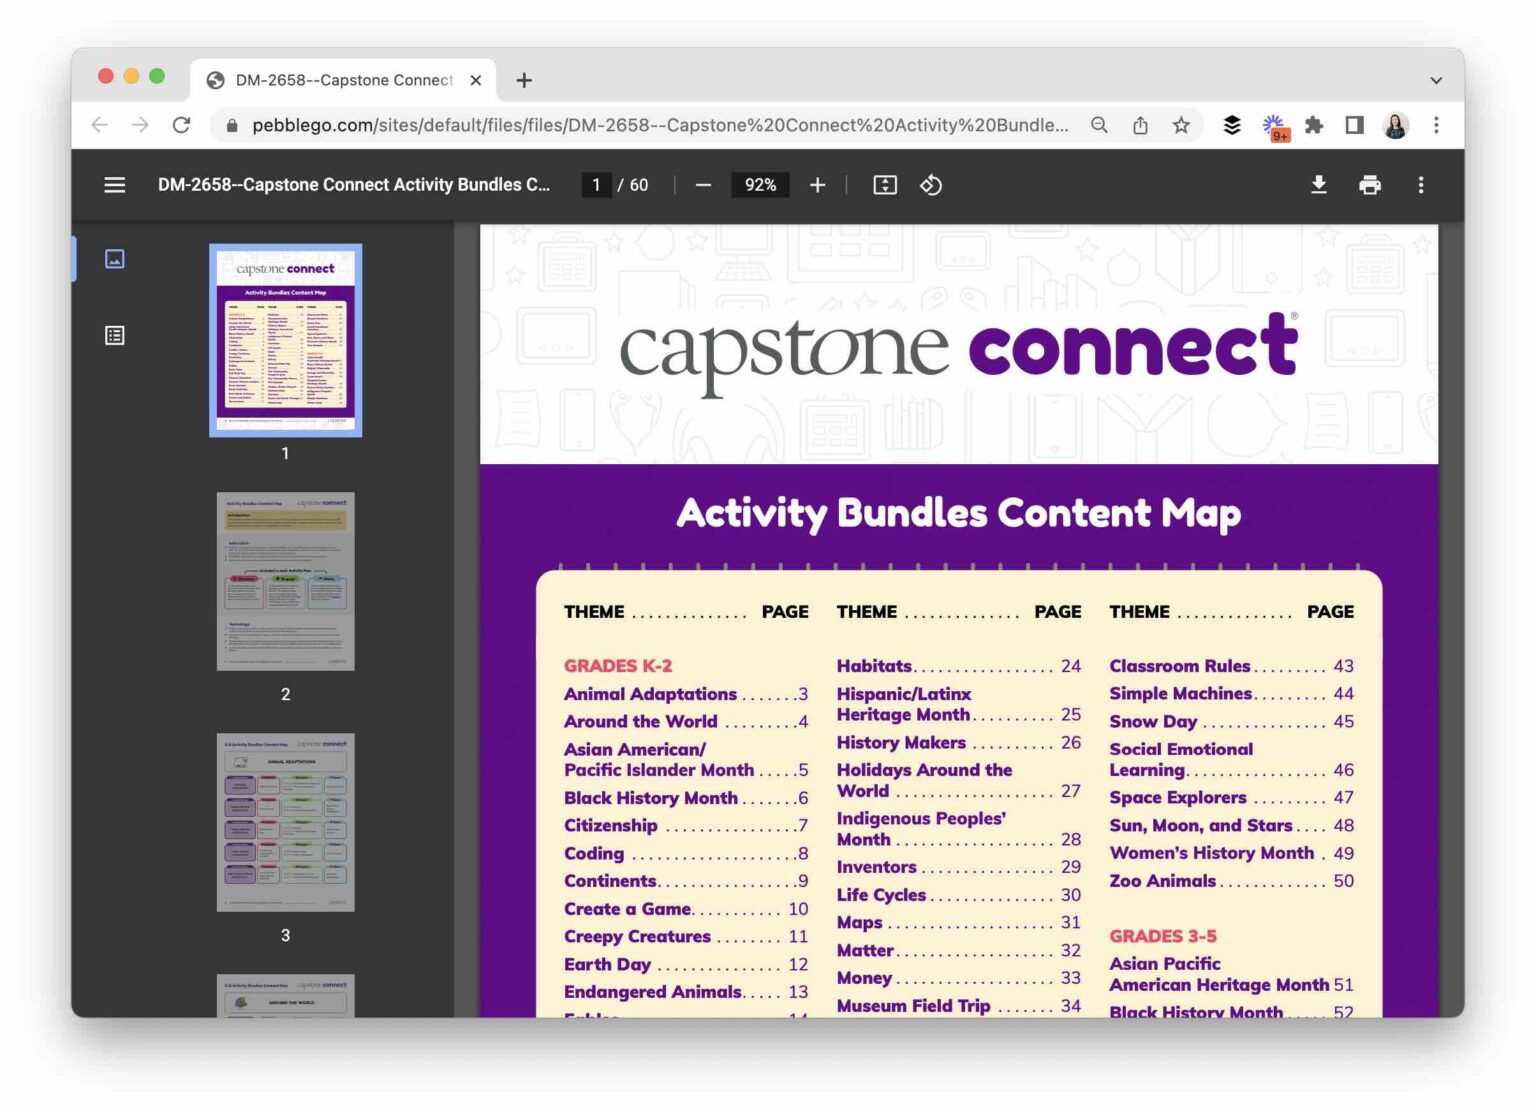Screen dimensions: 1536x1112
Task: Open the tab list chevron at window top right
Action: coord(1435,80)
